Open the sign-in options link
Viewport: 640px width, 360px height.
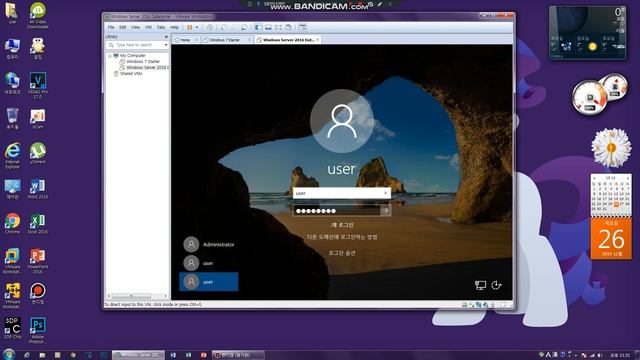pyautogui.click(x=342, y=253)
